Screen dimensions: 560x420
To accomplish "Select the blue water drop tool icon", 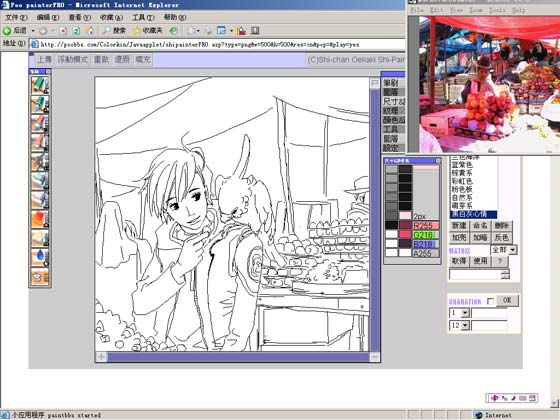I will pos(40,258).
